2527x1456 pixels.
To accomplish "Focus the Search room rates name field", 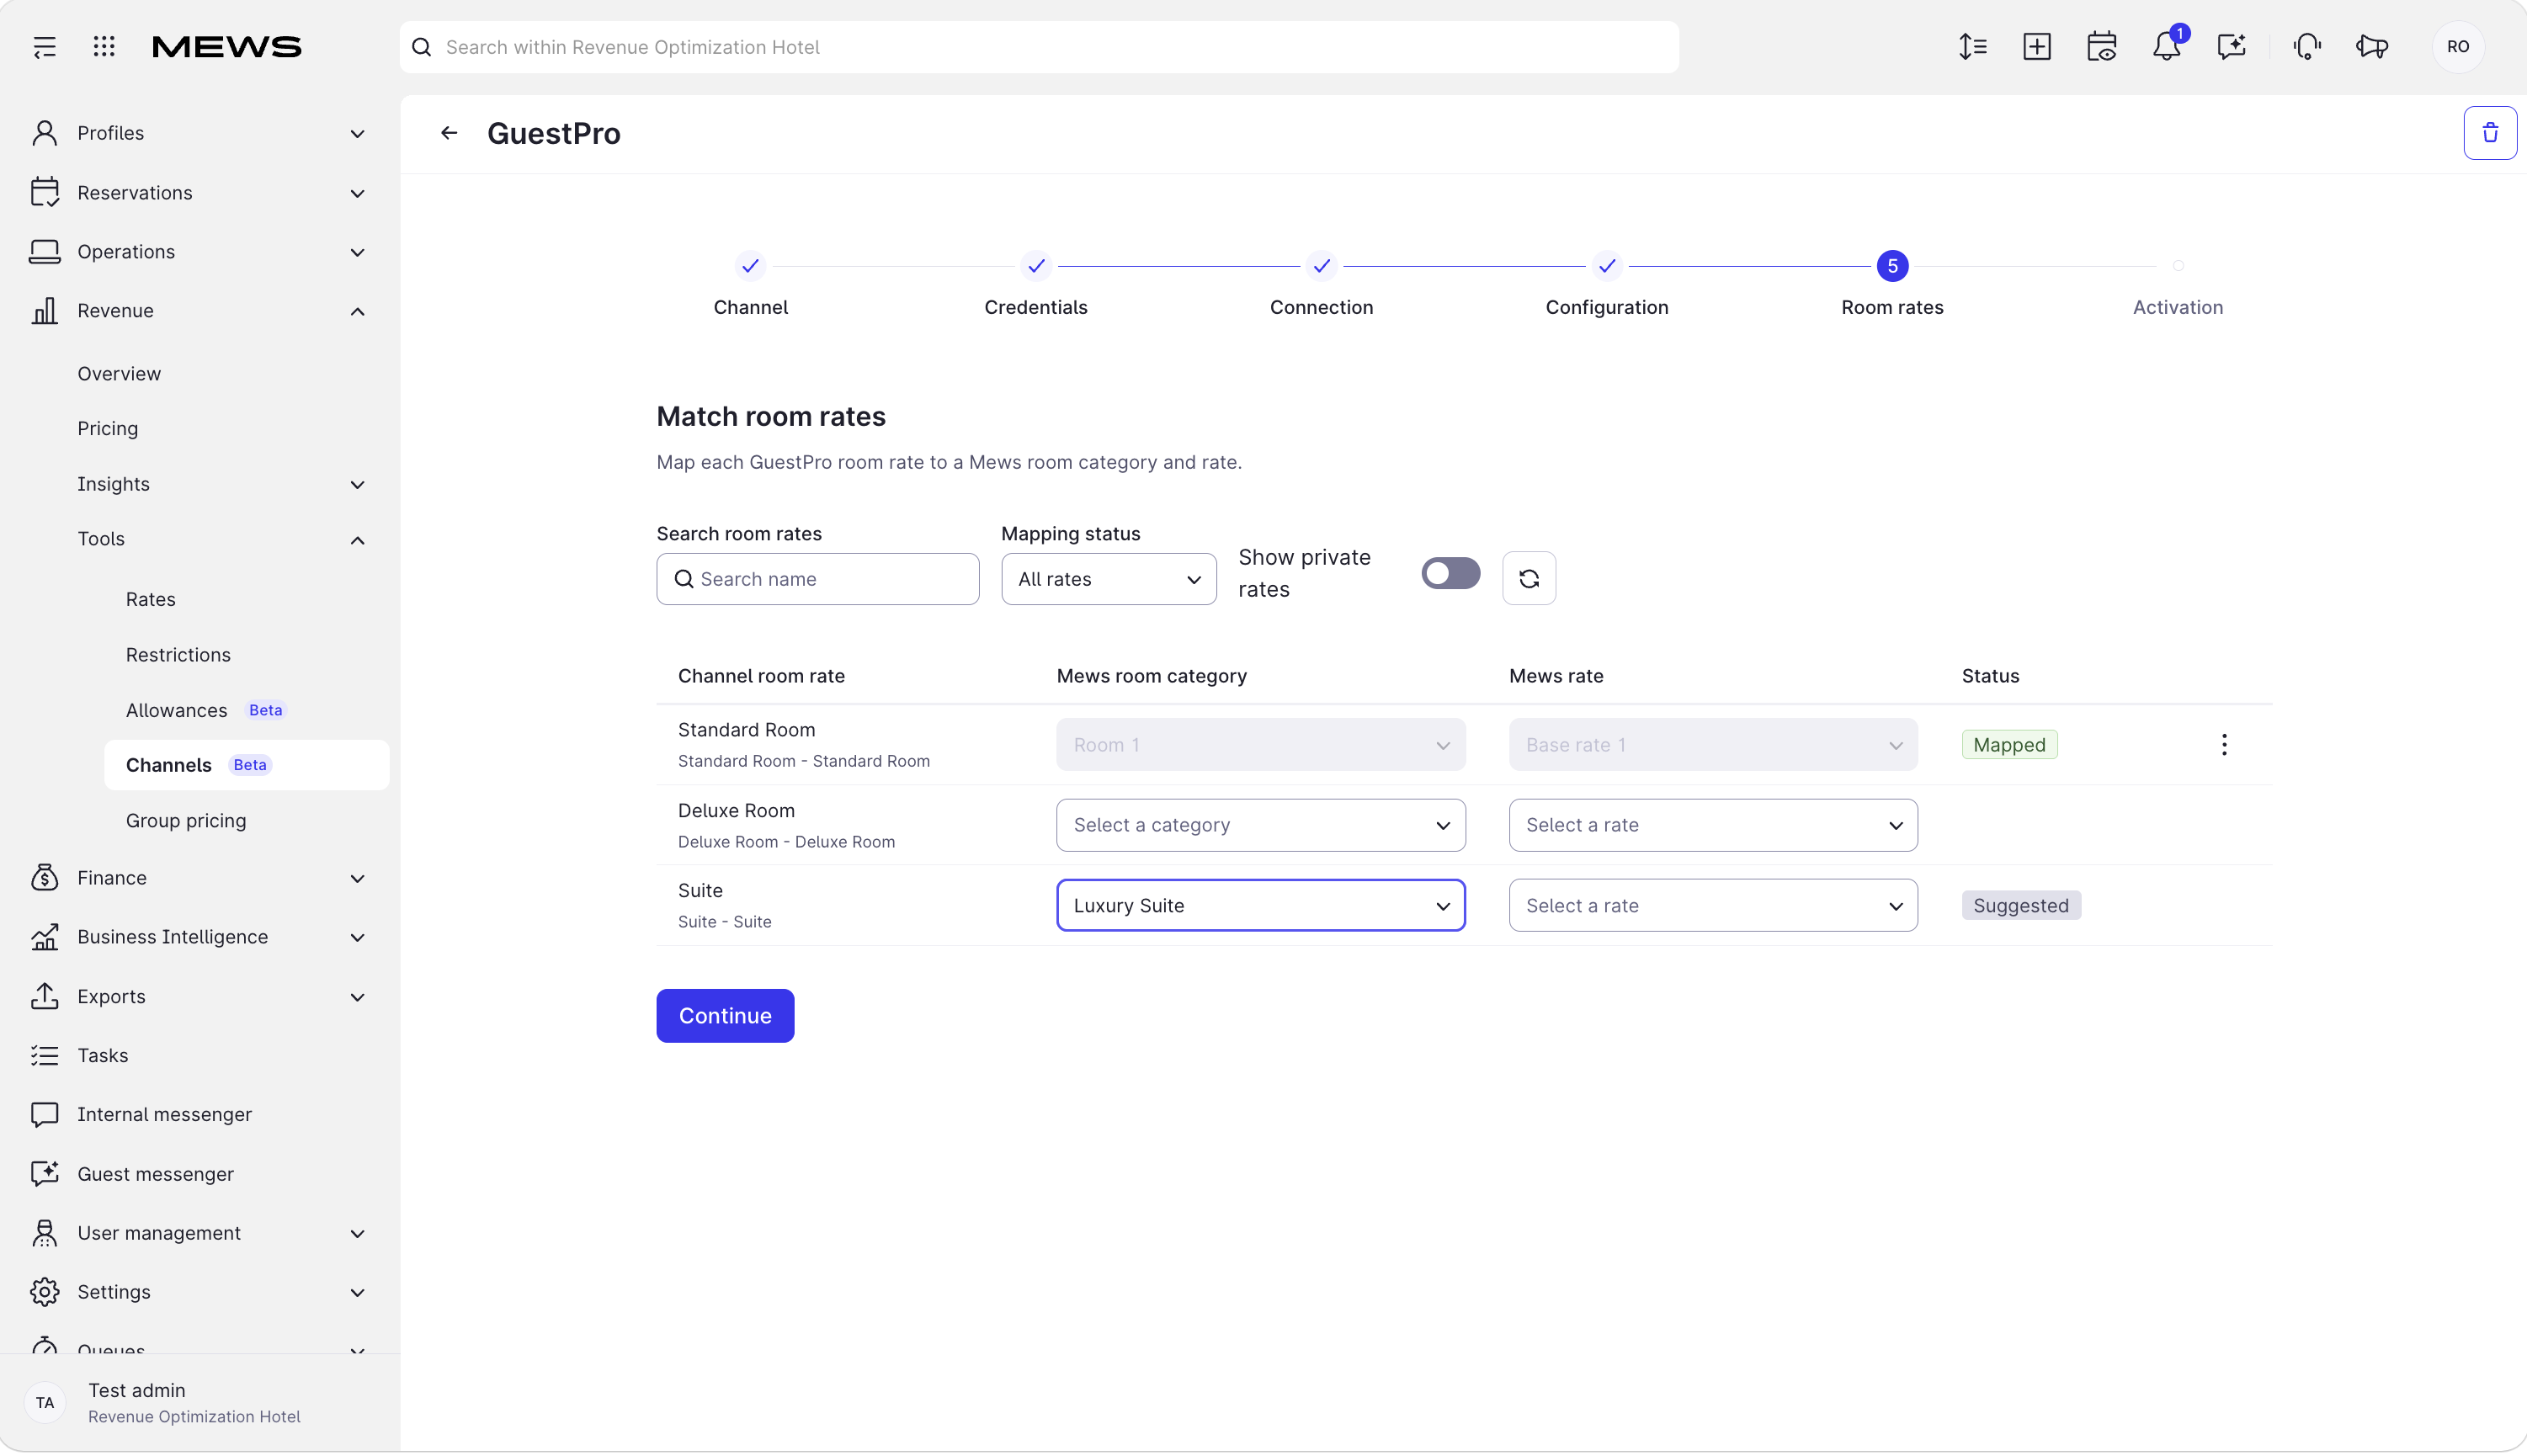I will (817, 579).
